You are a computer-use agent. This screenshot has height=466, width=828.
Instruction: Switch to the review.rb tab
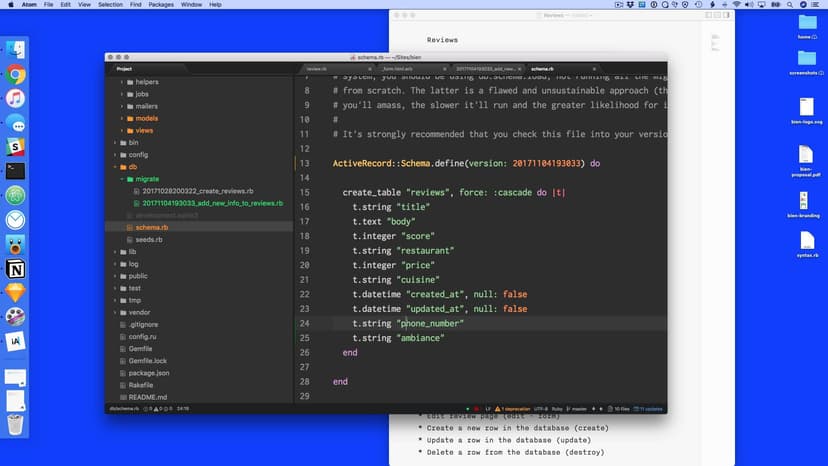tap(318, 69)
